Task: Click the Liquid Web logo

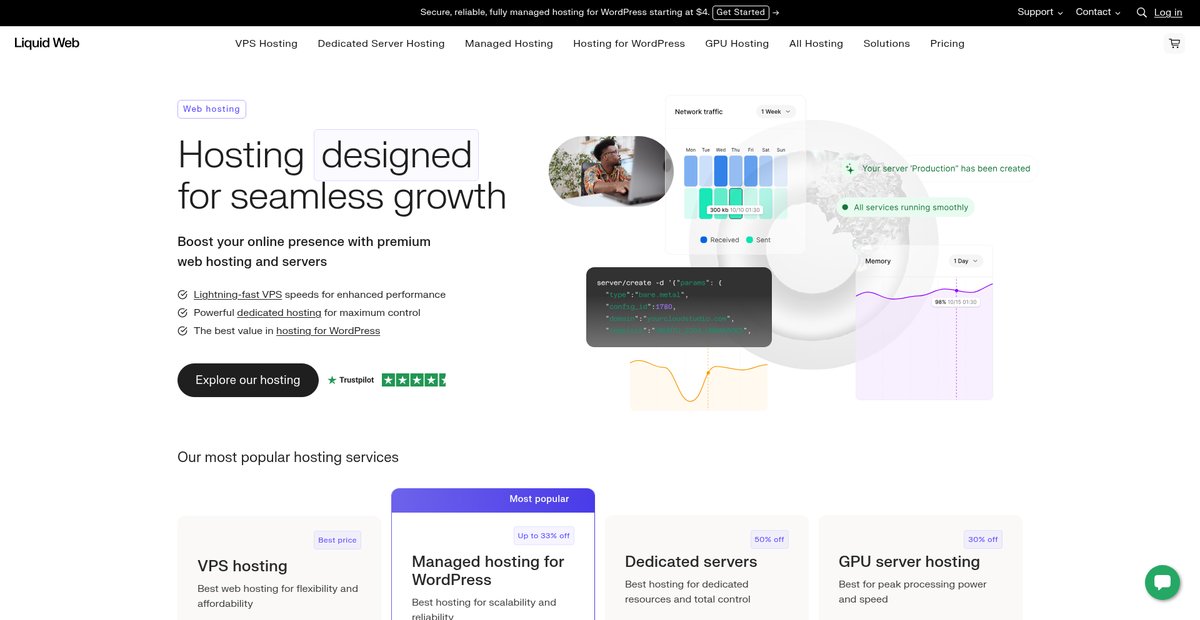Action: point(47,43)
